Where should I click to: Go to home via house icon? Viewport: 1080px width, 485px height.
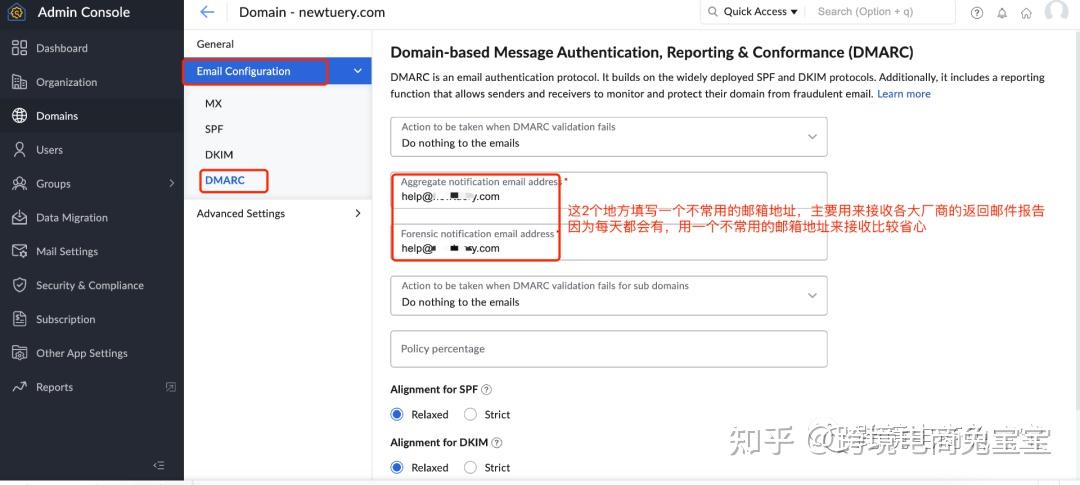point(1026,13)
